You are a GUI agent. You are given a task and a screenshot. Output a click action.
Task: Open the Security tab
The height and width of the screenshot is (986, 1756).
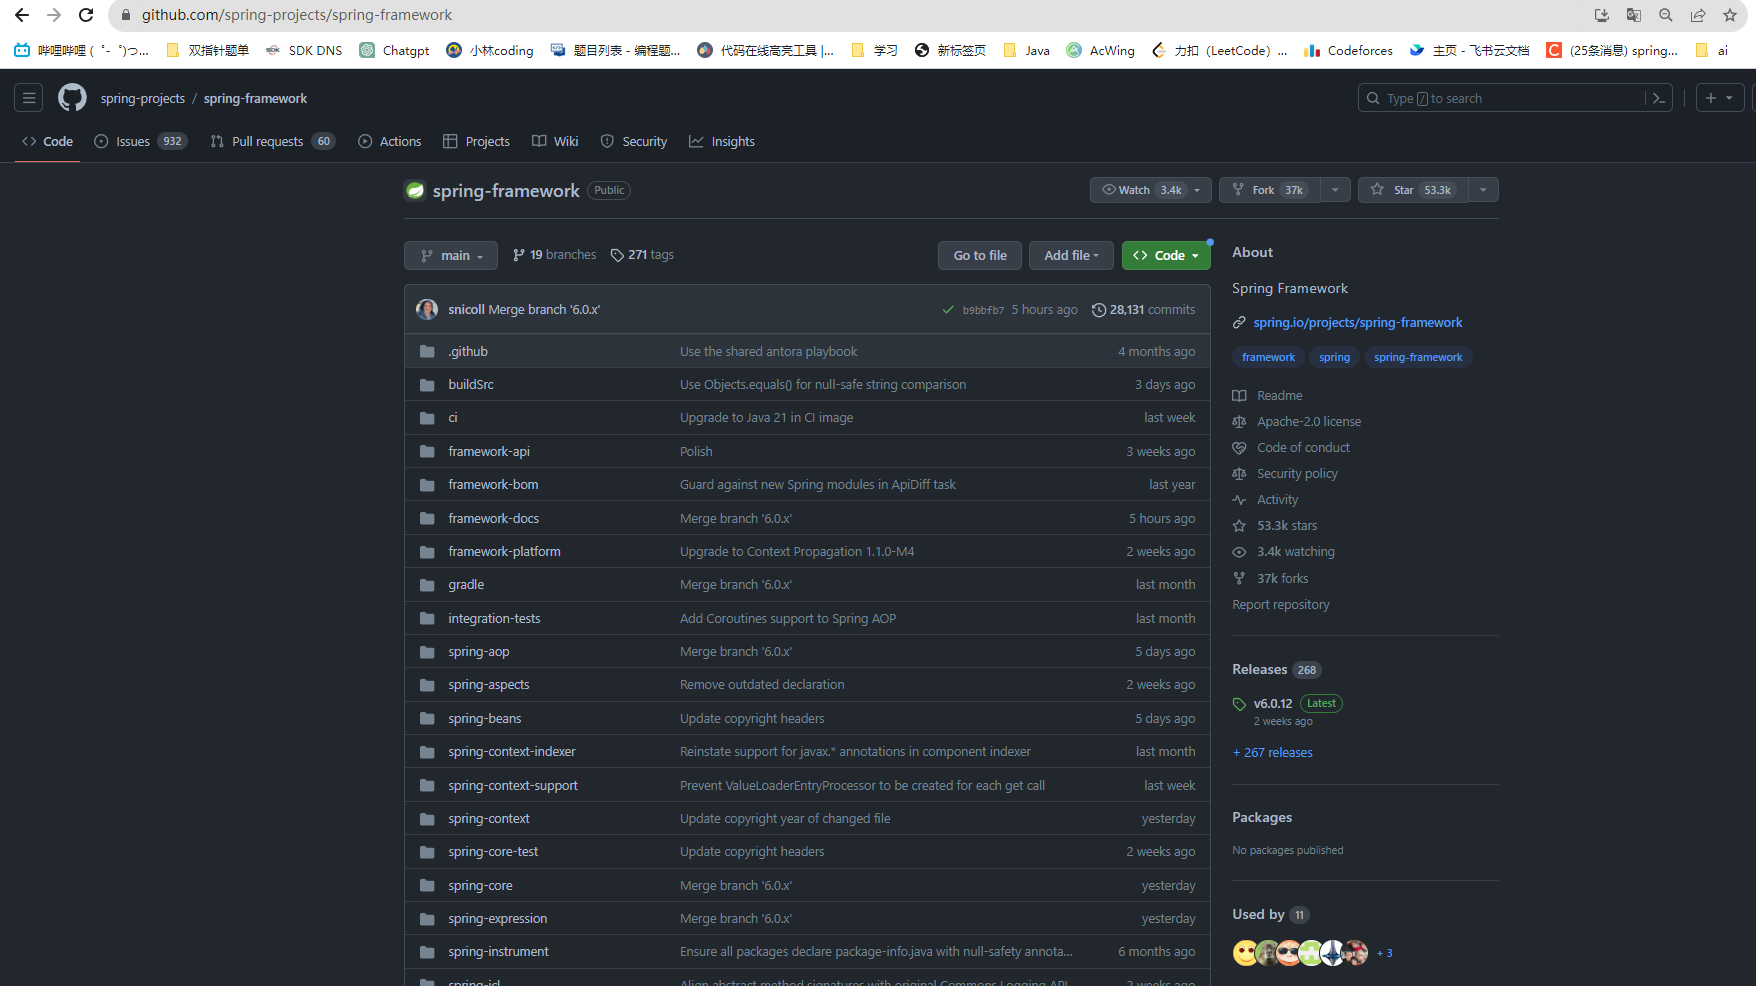tap(634, 141)
